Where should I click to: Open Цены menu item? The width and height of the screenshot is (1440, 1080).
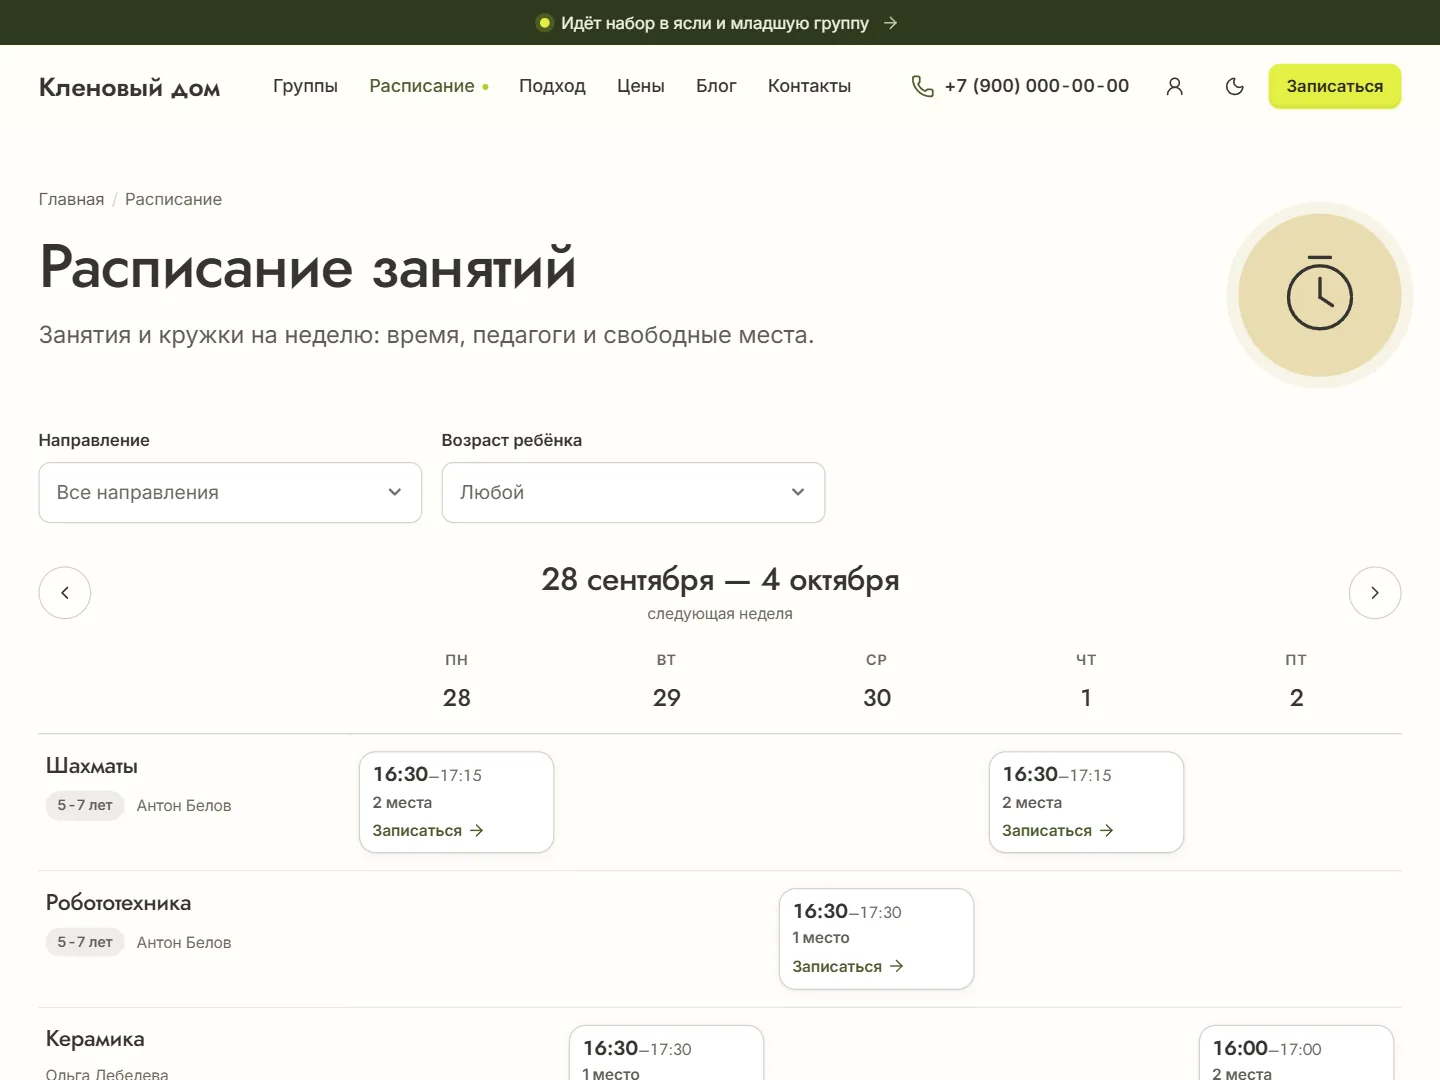point(641,86)
